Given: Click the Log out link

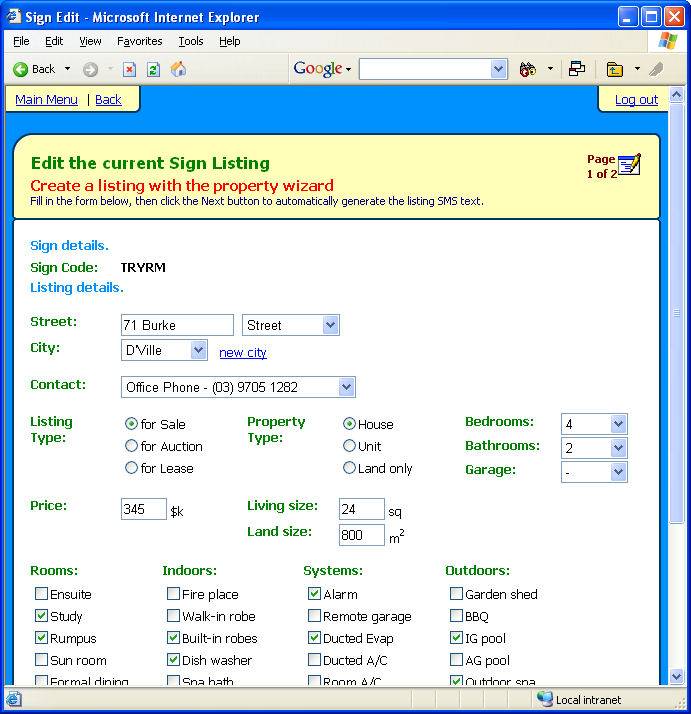Looking at the screenshot, I should coord(636,99).
